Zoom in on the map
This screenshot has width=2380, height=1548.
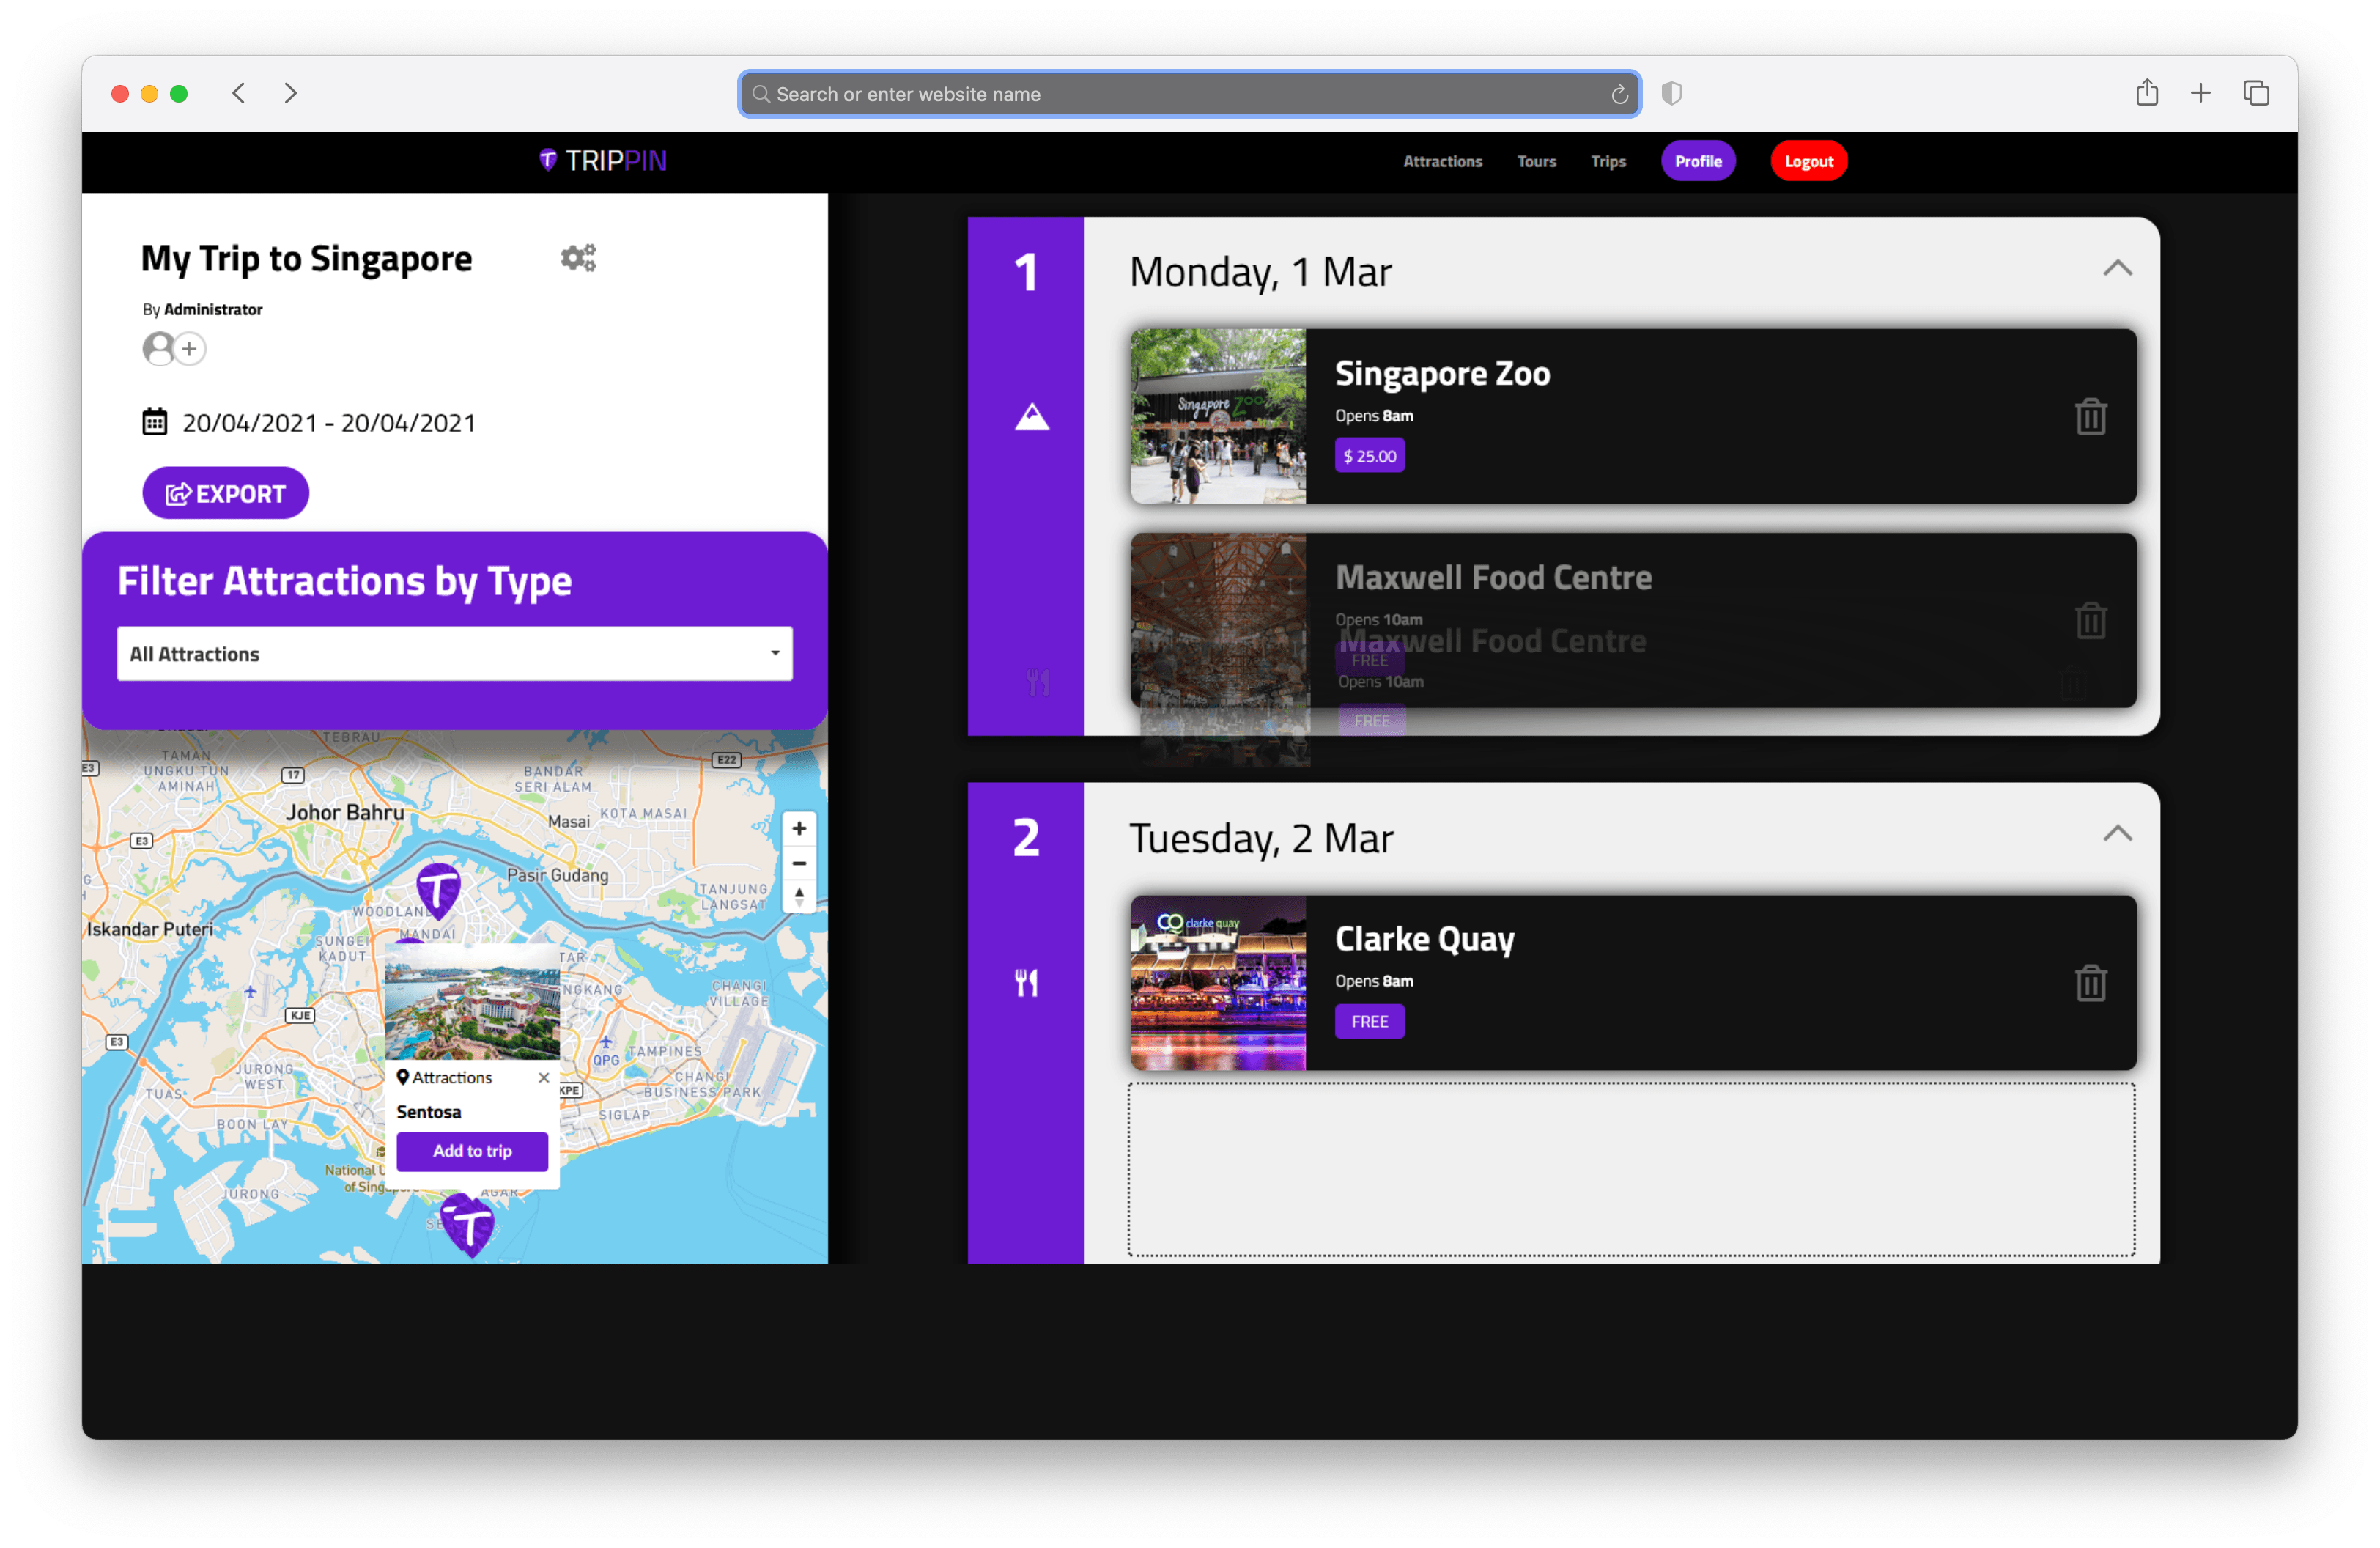[x=798, y=829]
